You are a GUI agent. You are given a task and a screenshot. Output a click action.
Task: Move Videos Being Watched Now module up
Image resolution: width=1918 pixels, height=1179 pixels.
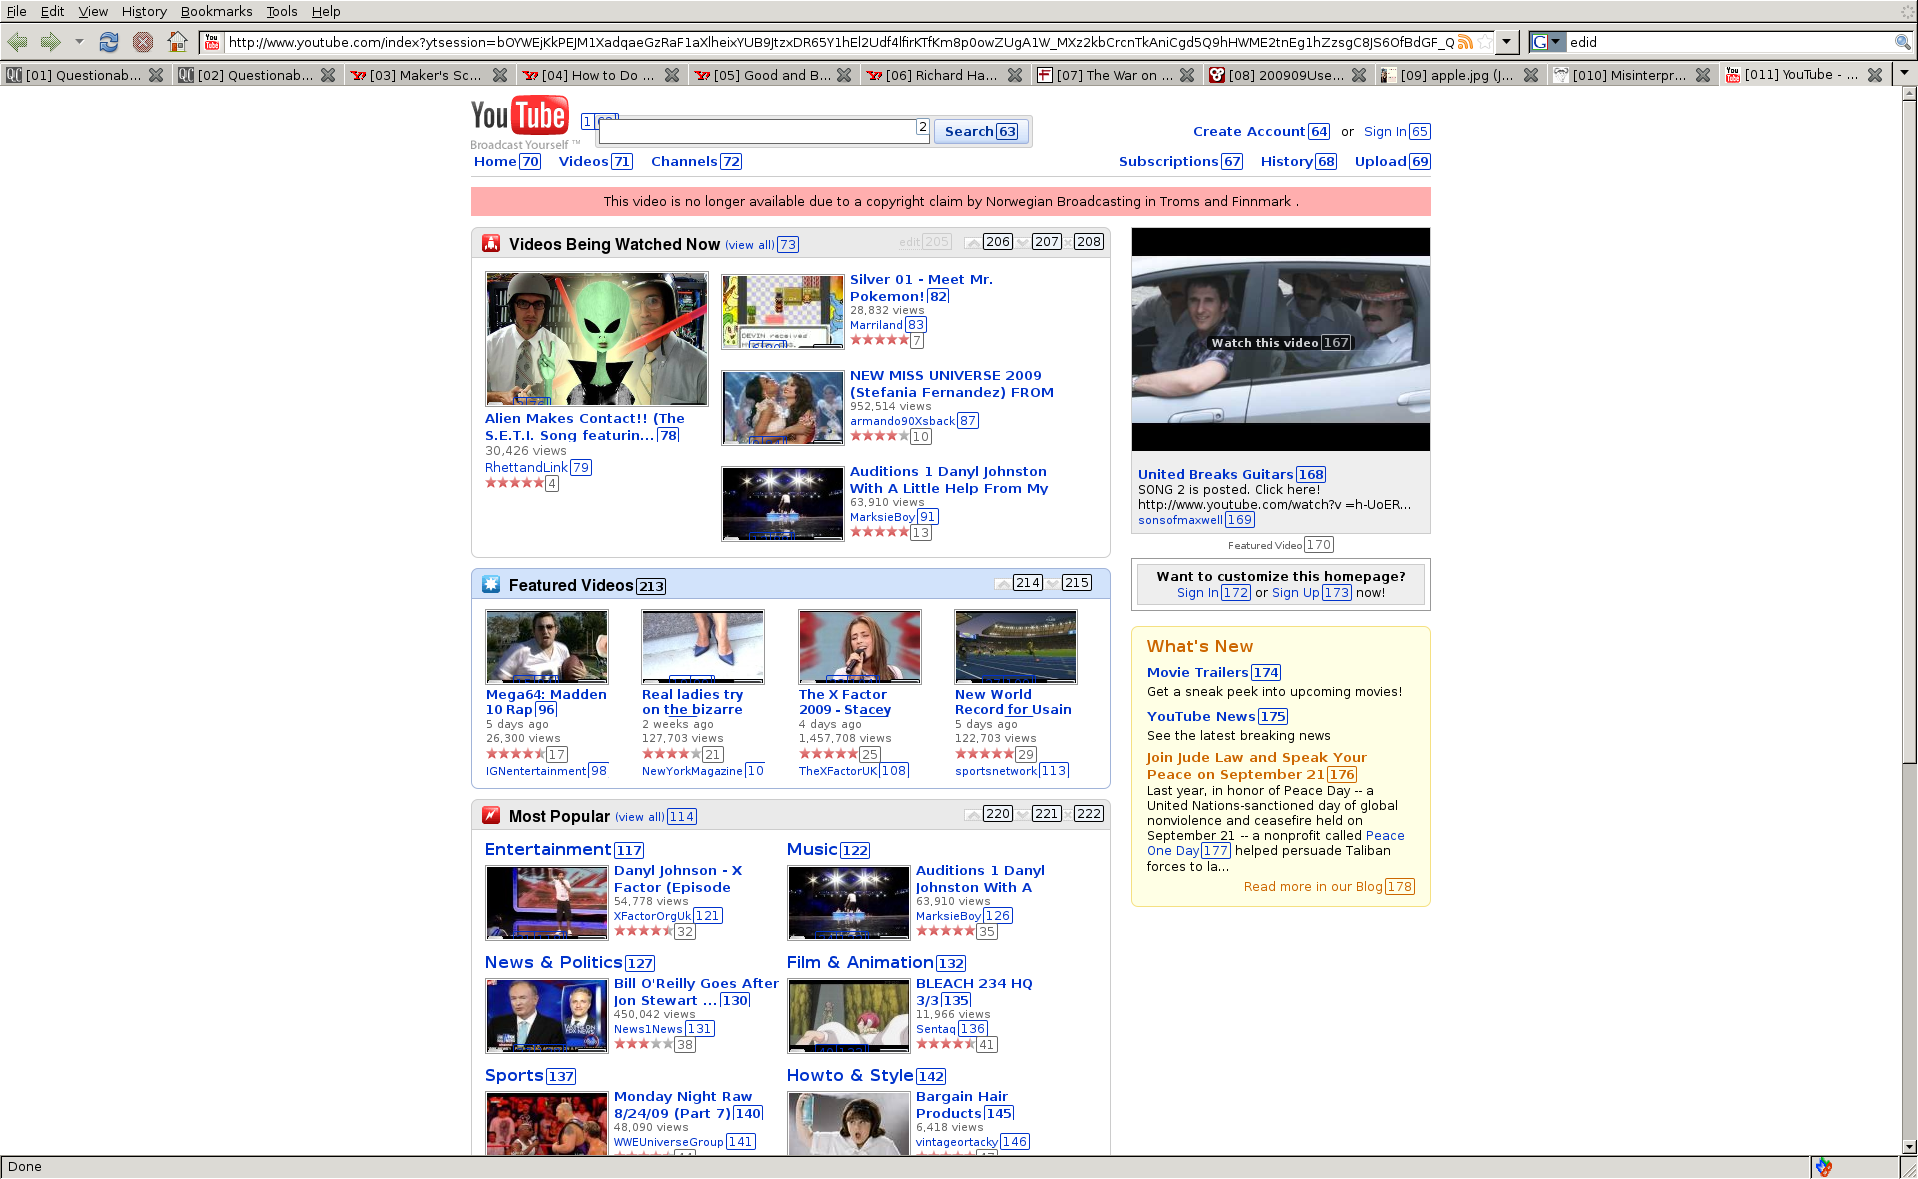tap(973, 242)
